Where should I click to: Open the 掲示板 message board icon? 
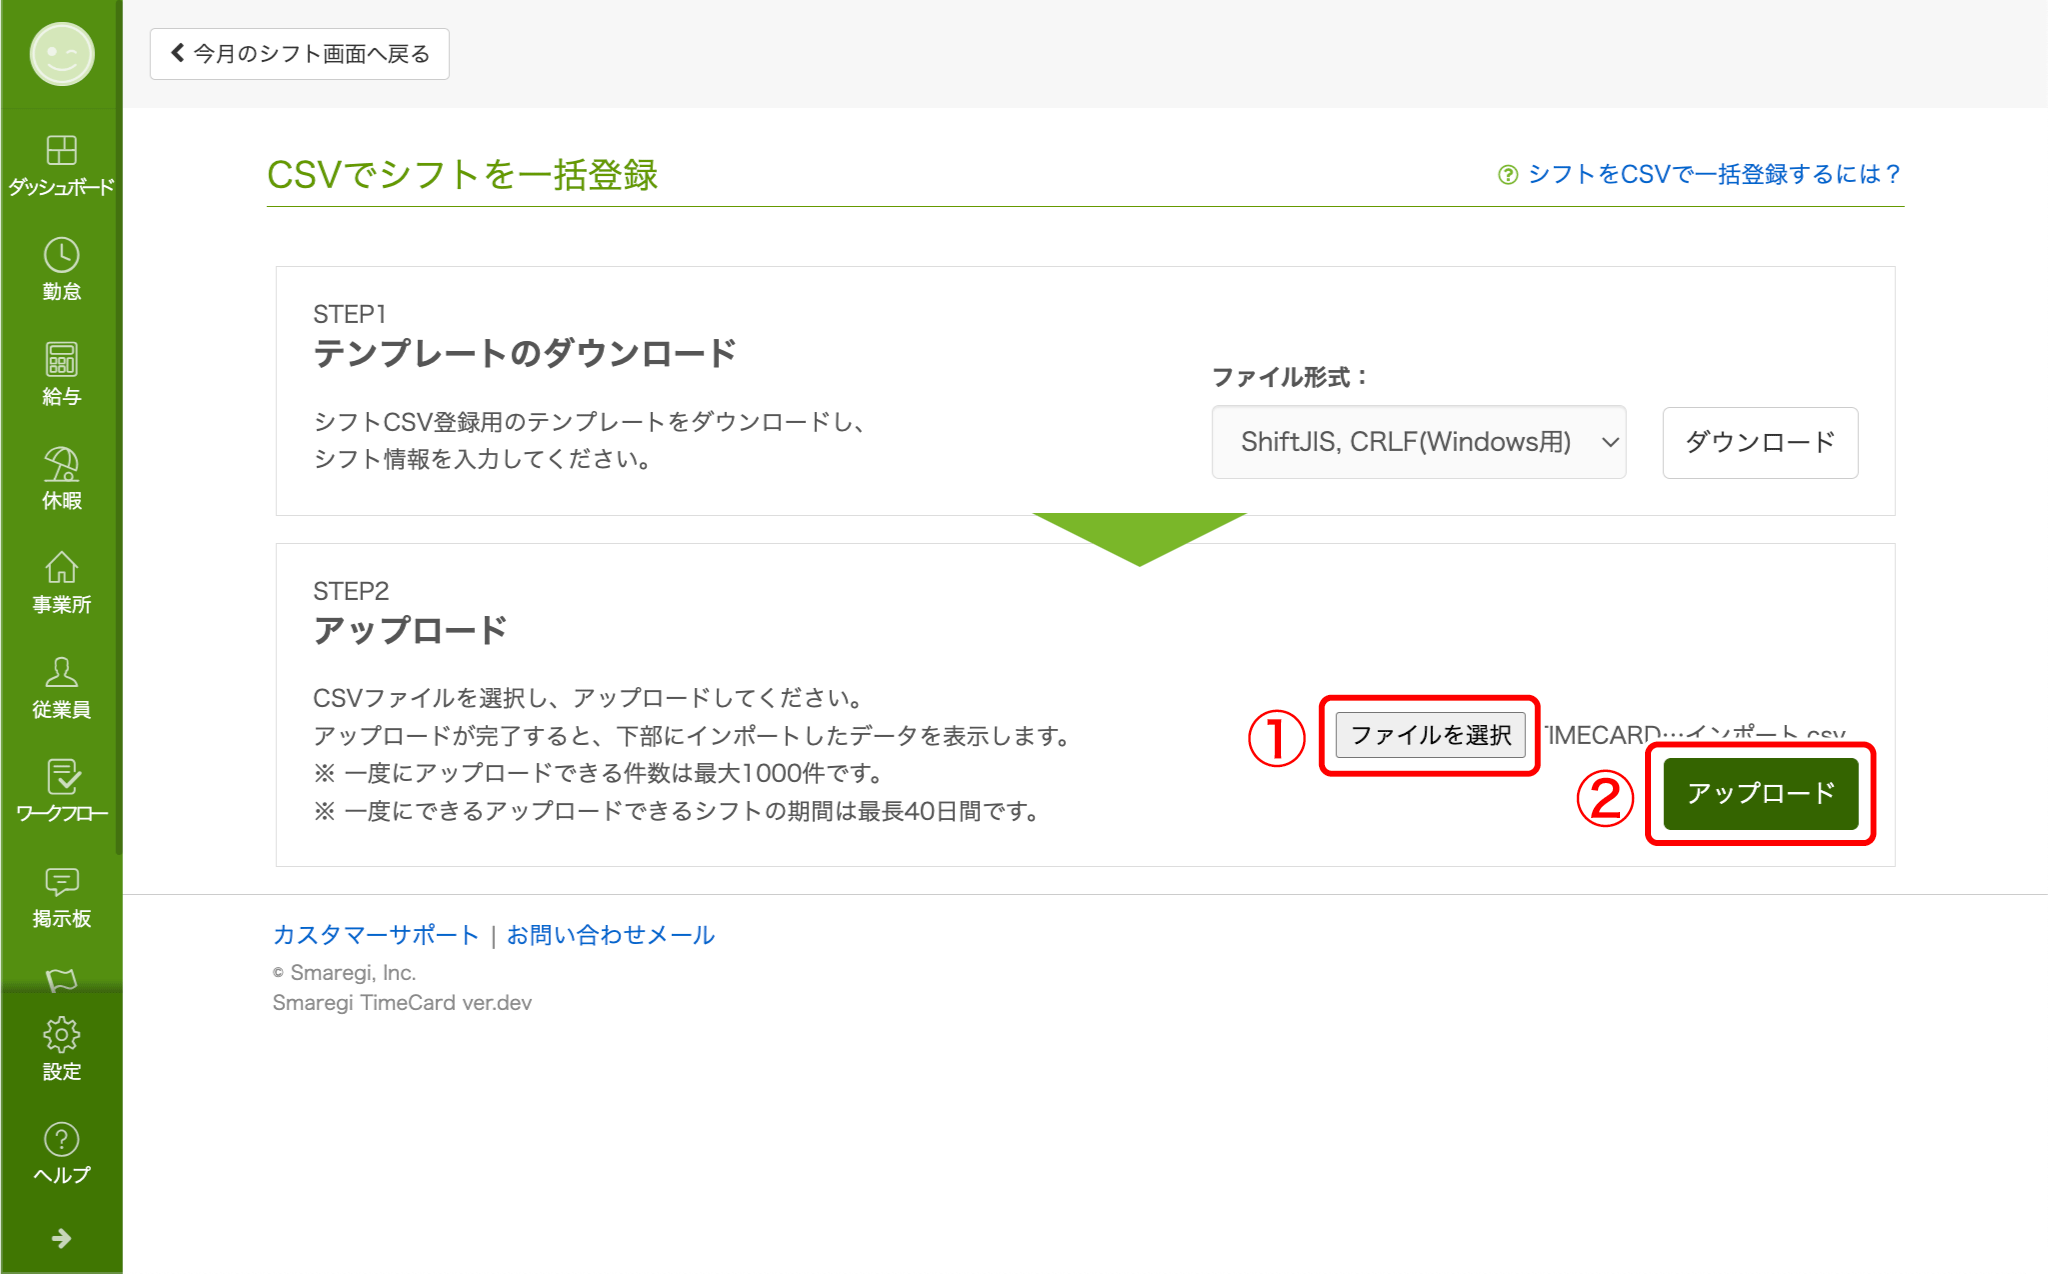pos(61,882)
